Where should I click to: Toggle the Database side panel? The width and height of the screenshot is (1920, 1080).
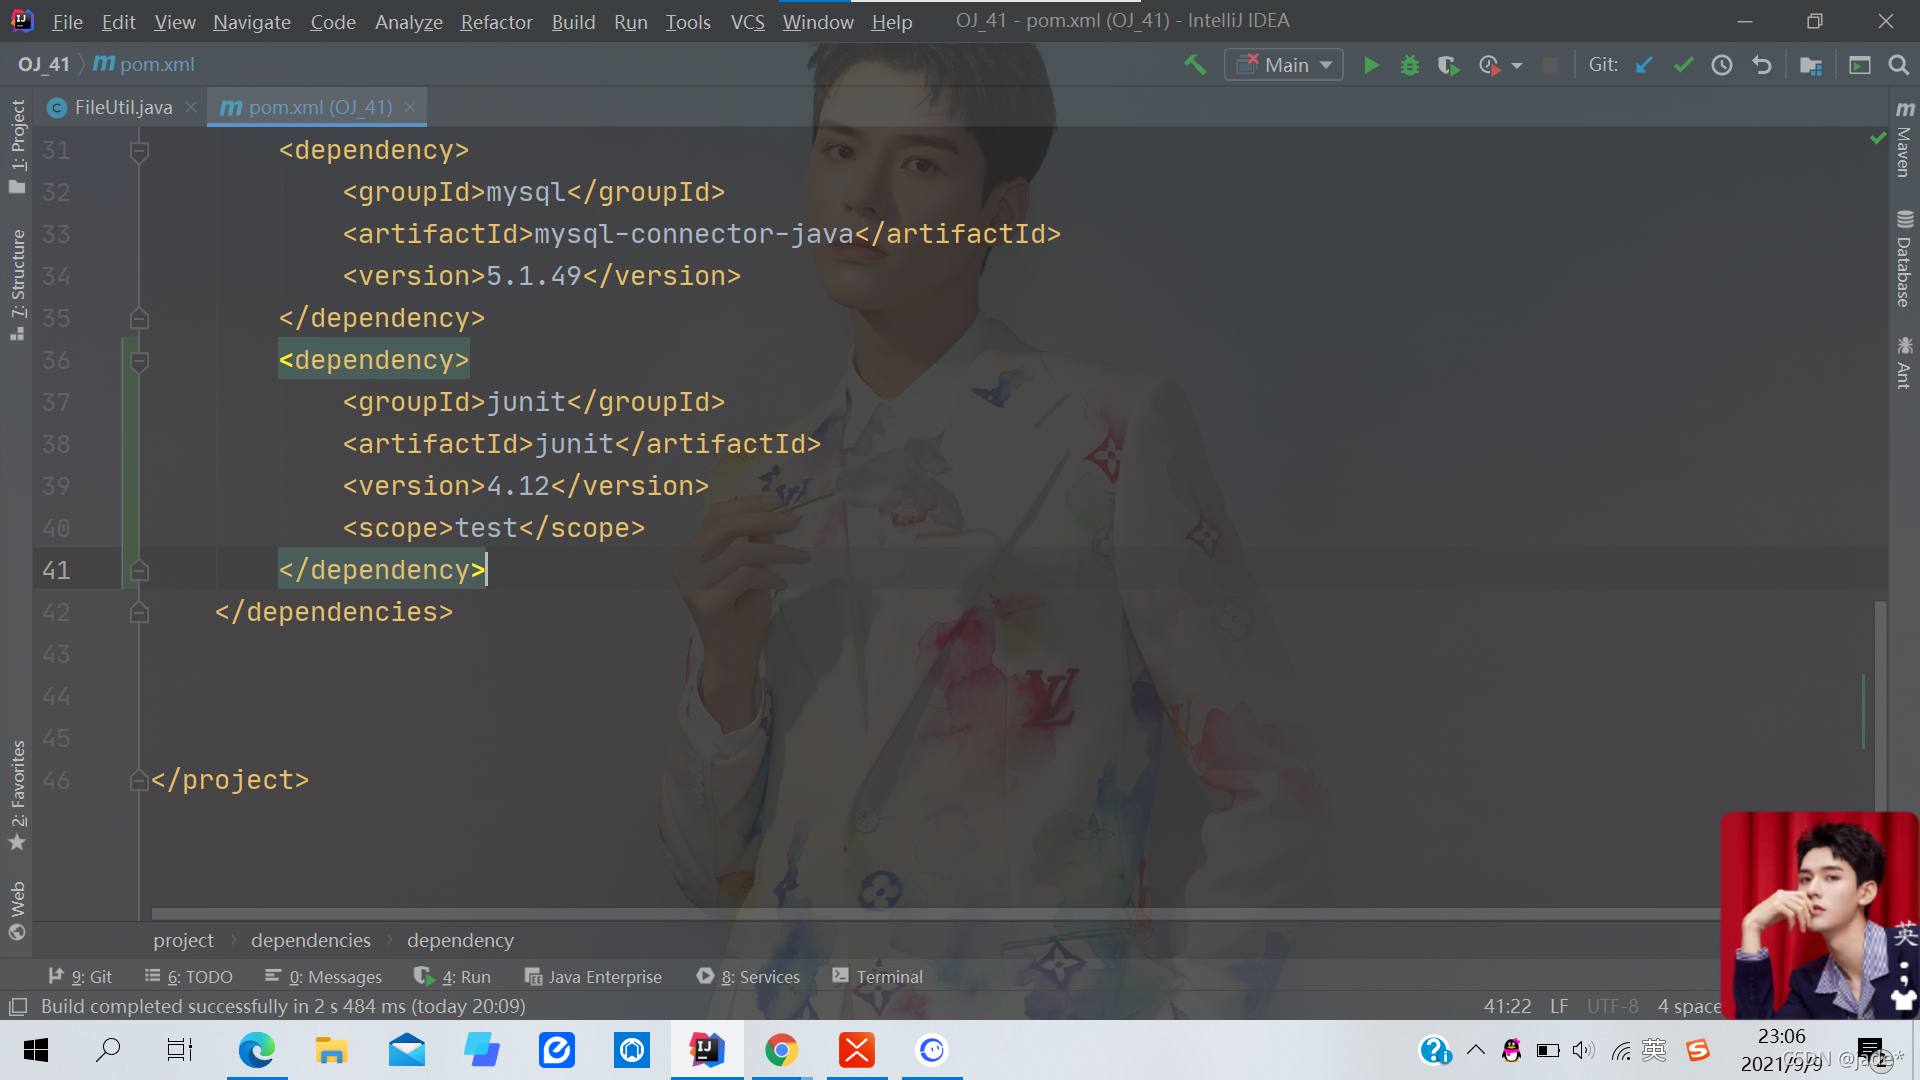click(1904, 260)
